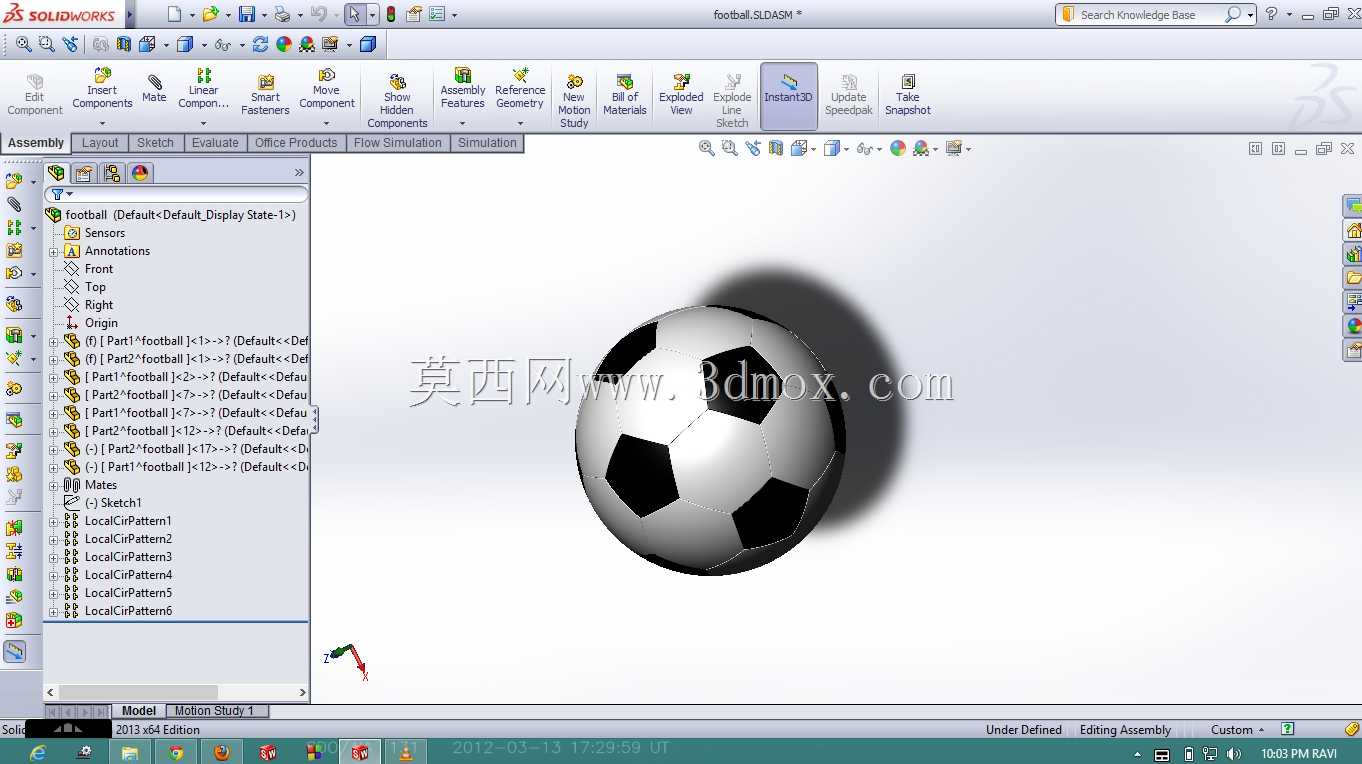Open the Custom units dropdown in status bar
The image size is (1362, 764).
coord(1238,730)
